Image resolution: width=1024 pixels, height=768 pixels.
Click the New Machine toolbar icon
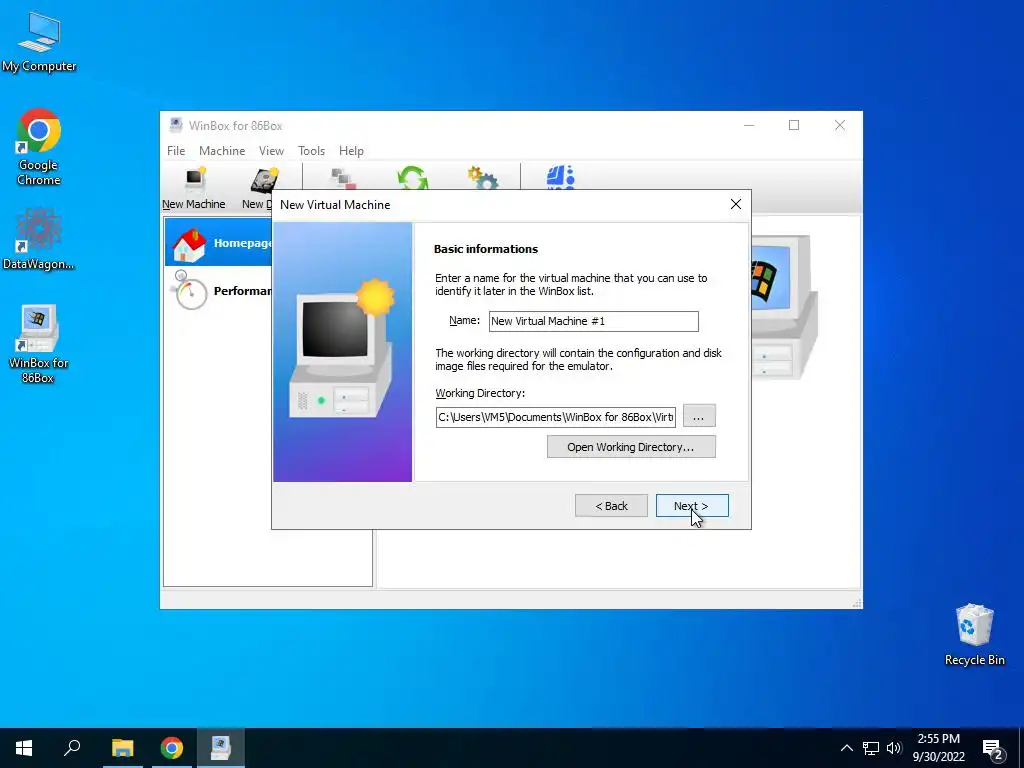[x=194, y=188]
